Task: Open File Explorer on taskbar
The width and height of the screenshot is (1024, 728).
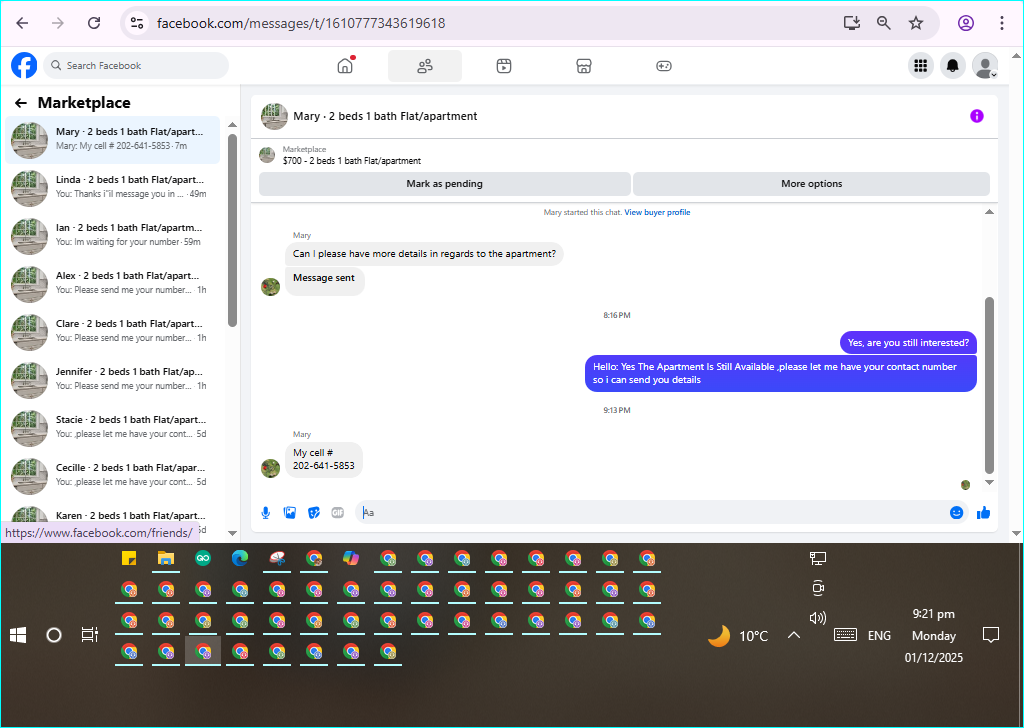Action: point(166,558)
